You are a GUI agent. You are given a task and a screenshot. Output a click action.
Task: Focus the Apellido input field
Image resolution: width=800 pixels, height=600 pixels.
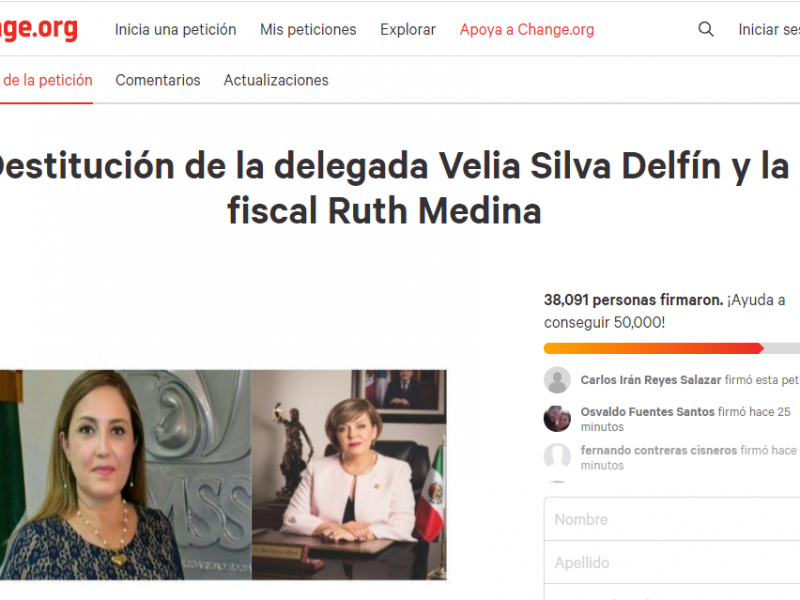pyautogui.click(x=672, y=562)
